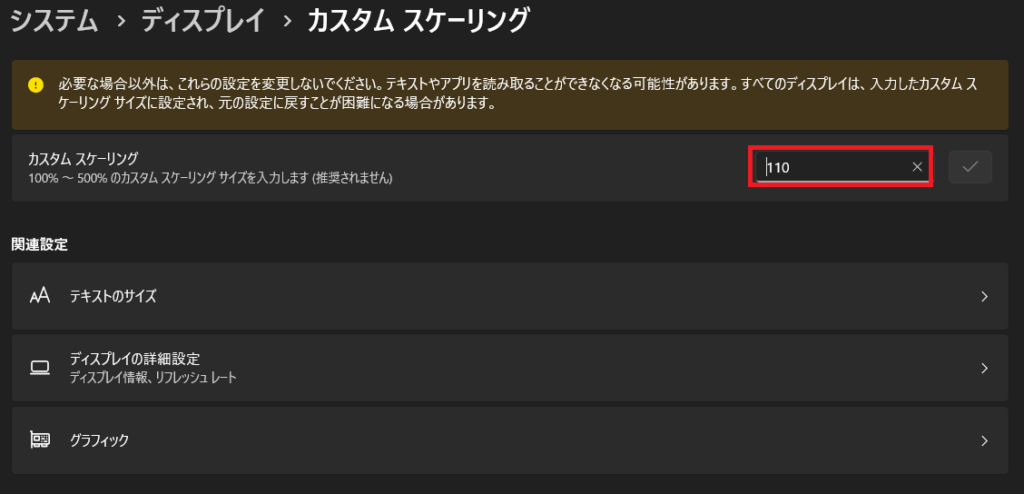
Task: Go back to ディスプレイ in the breadcrumb
Action: coord(203,22)
